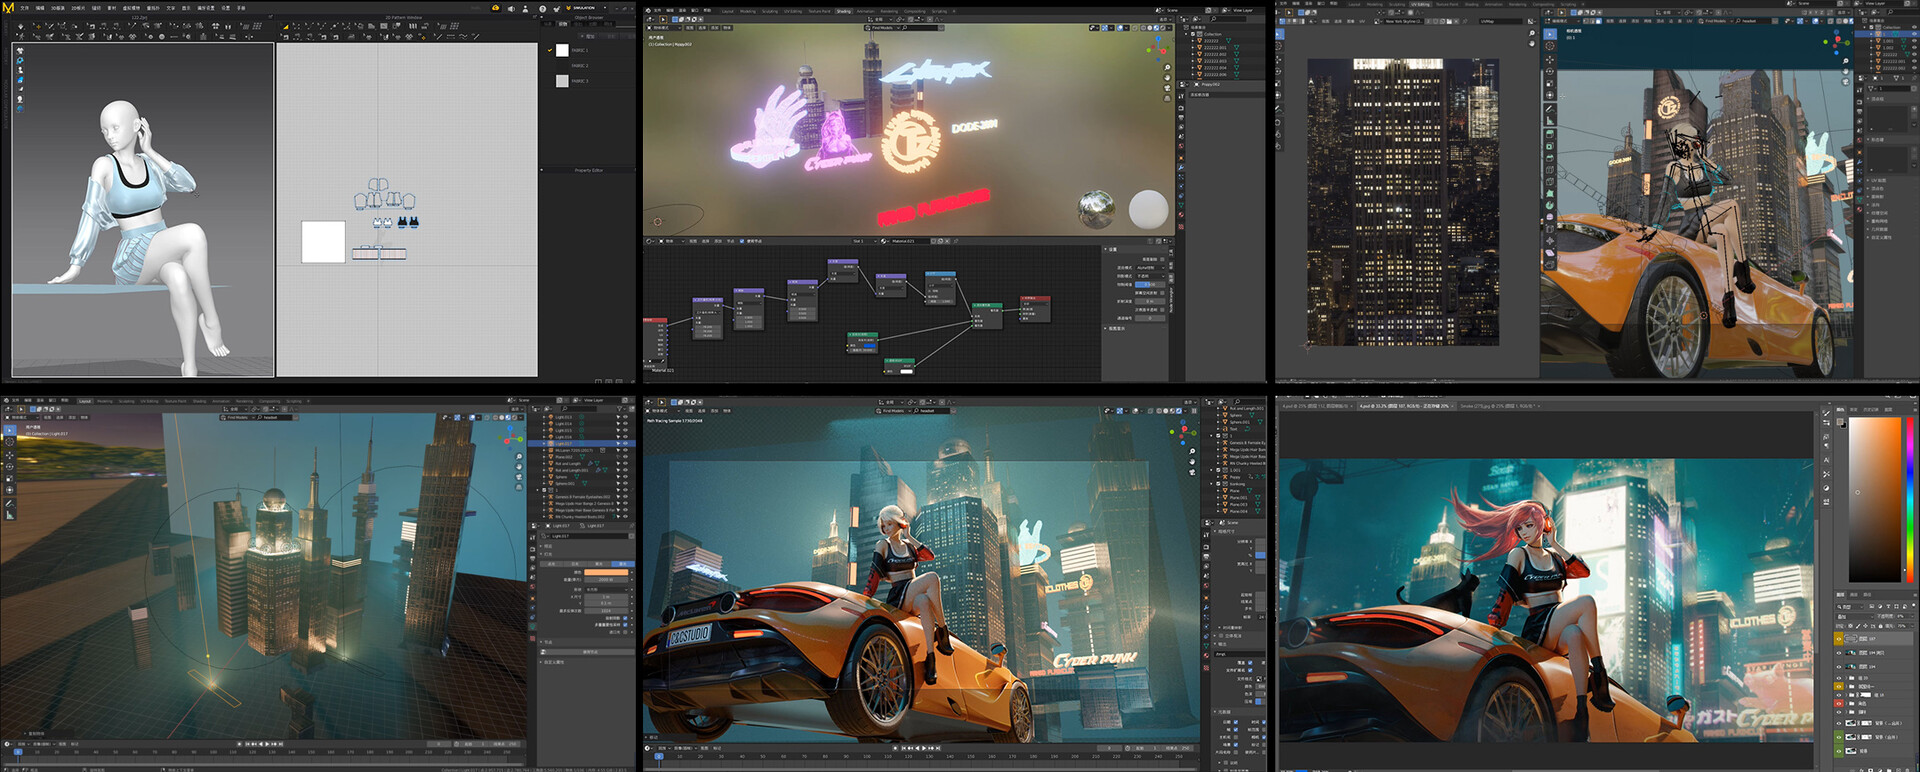The width and height of the screenshot is (1920, 772).
Task: Toggle checkbox of collection 1 in render preview outliner
Action: 1218,435
